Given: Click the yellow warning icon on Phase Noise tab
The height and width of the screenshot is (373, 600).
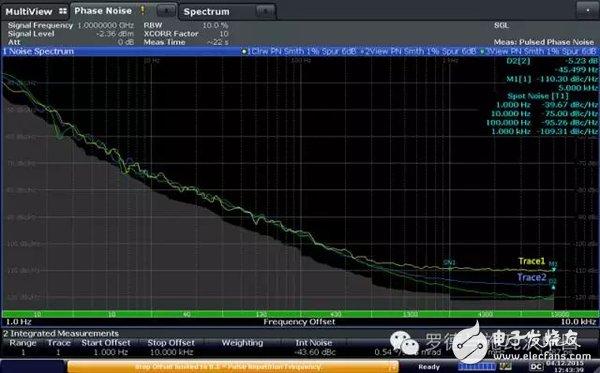Looking at the screenshot, I should (x=142, y=10).
